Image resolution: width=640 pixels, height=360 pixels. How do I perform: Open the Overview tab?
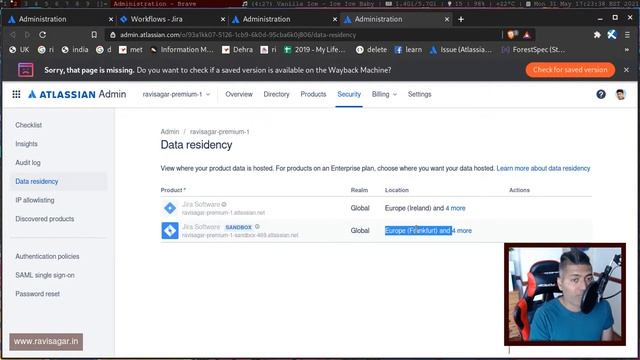click(239, 94)
